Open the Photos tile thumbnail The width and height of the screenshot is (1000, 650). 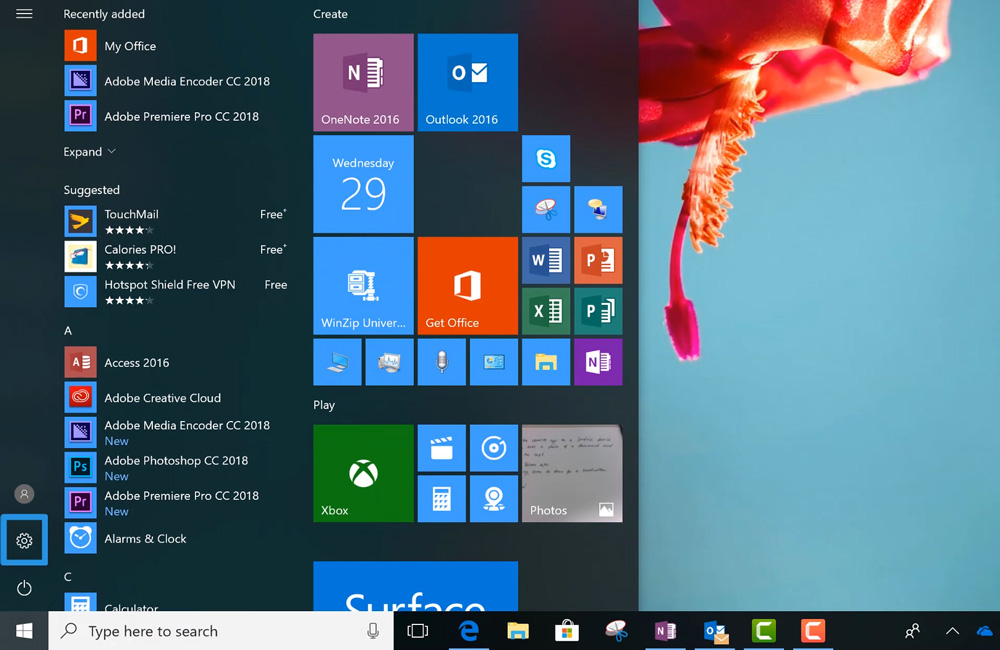pyautogui.click(x=572, y=473)
